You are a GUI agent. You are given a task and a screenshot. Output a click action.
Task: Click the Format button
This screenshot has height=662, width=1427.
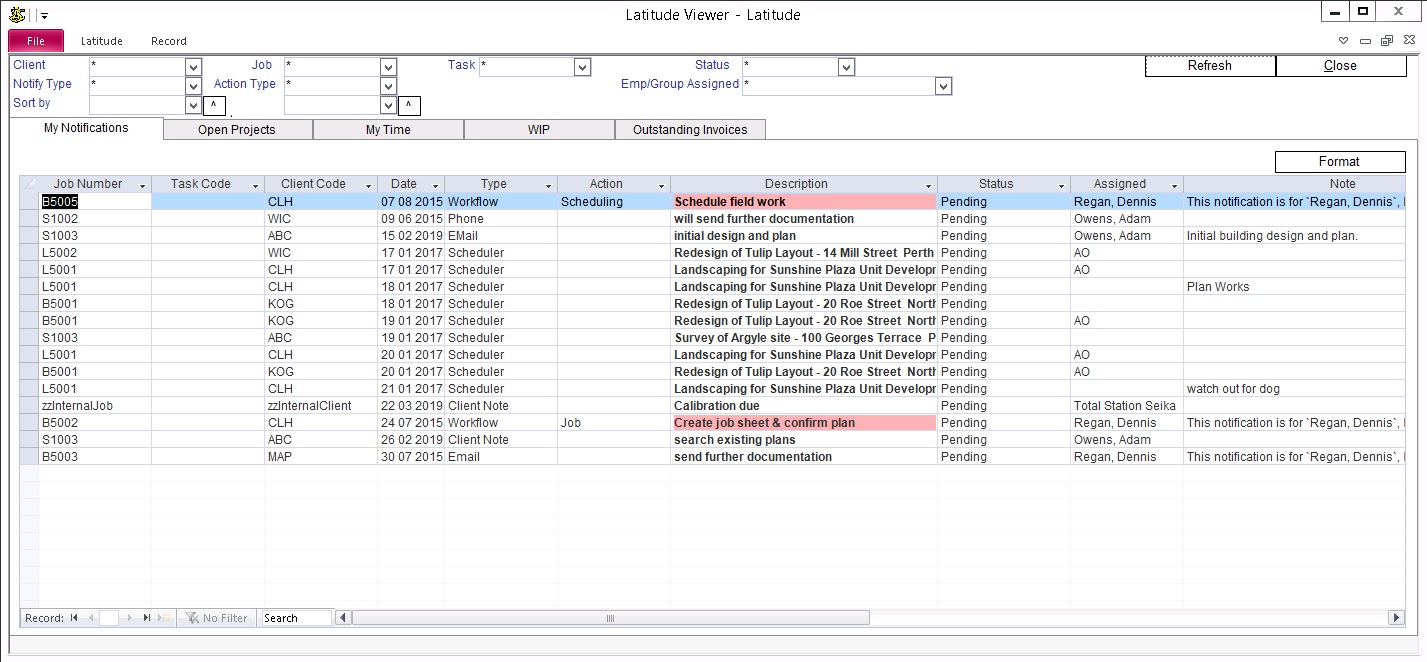(1339, 161)
